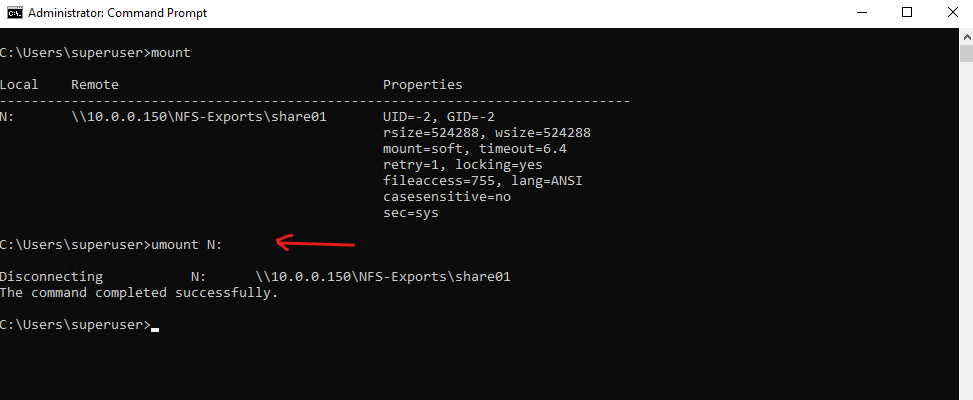Click the 'umount N:' command text

pyautogui.click(x=186, y=245)
